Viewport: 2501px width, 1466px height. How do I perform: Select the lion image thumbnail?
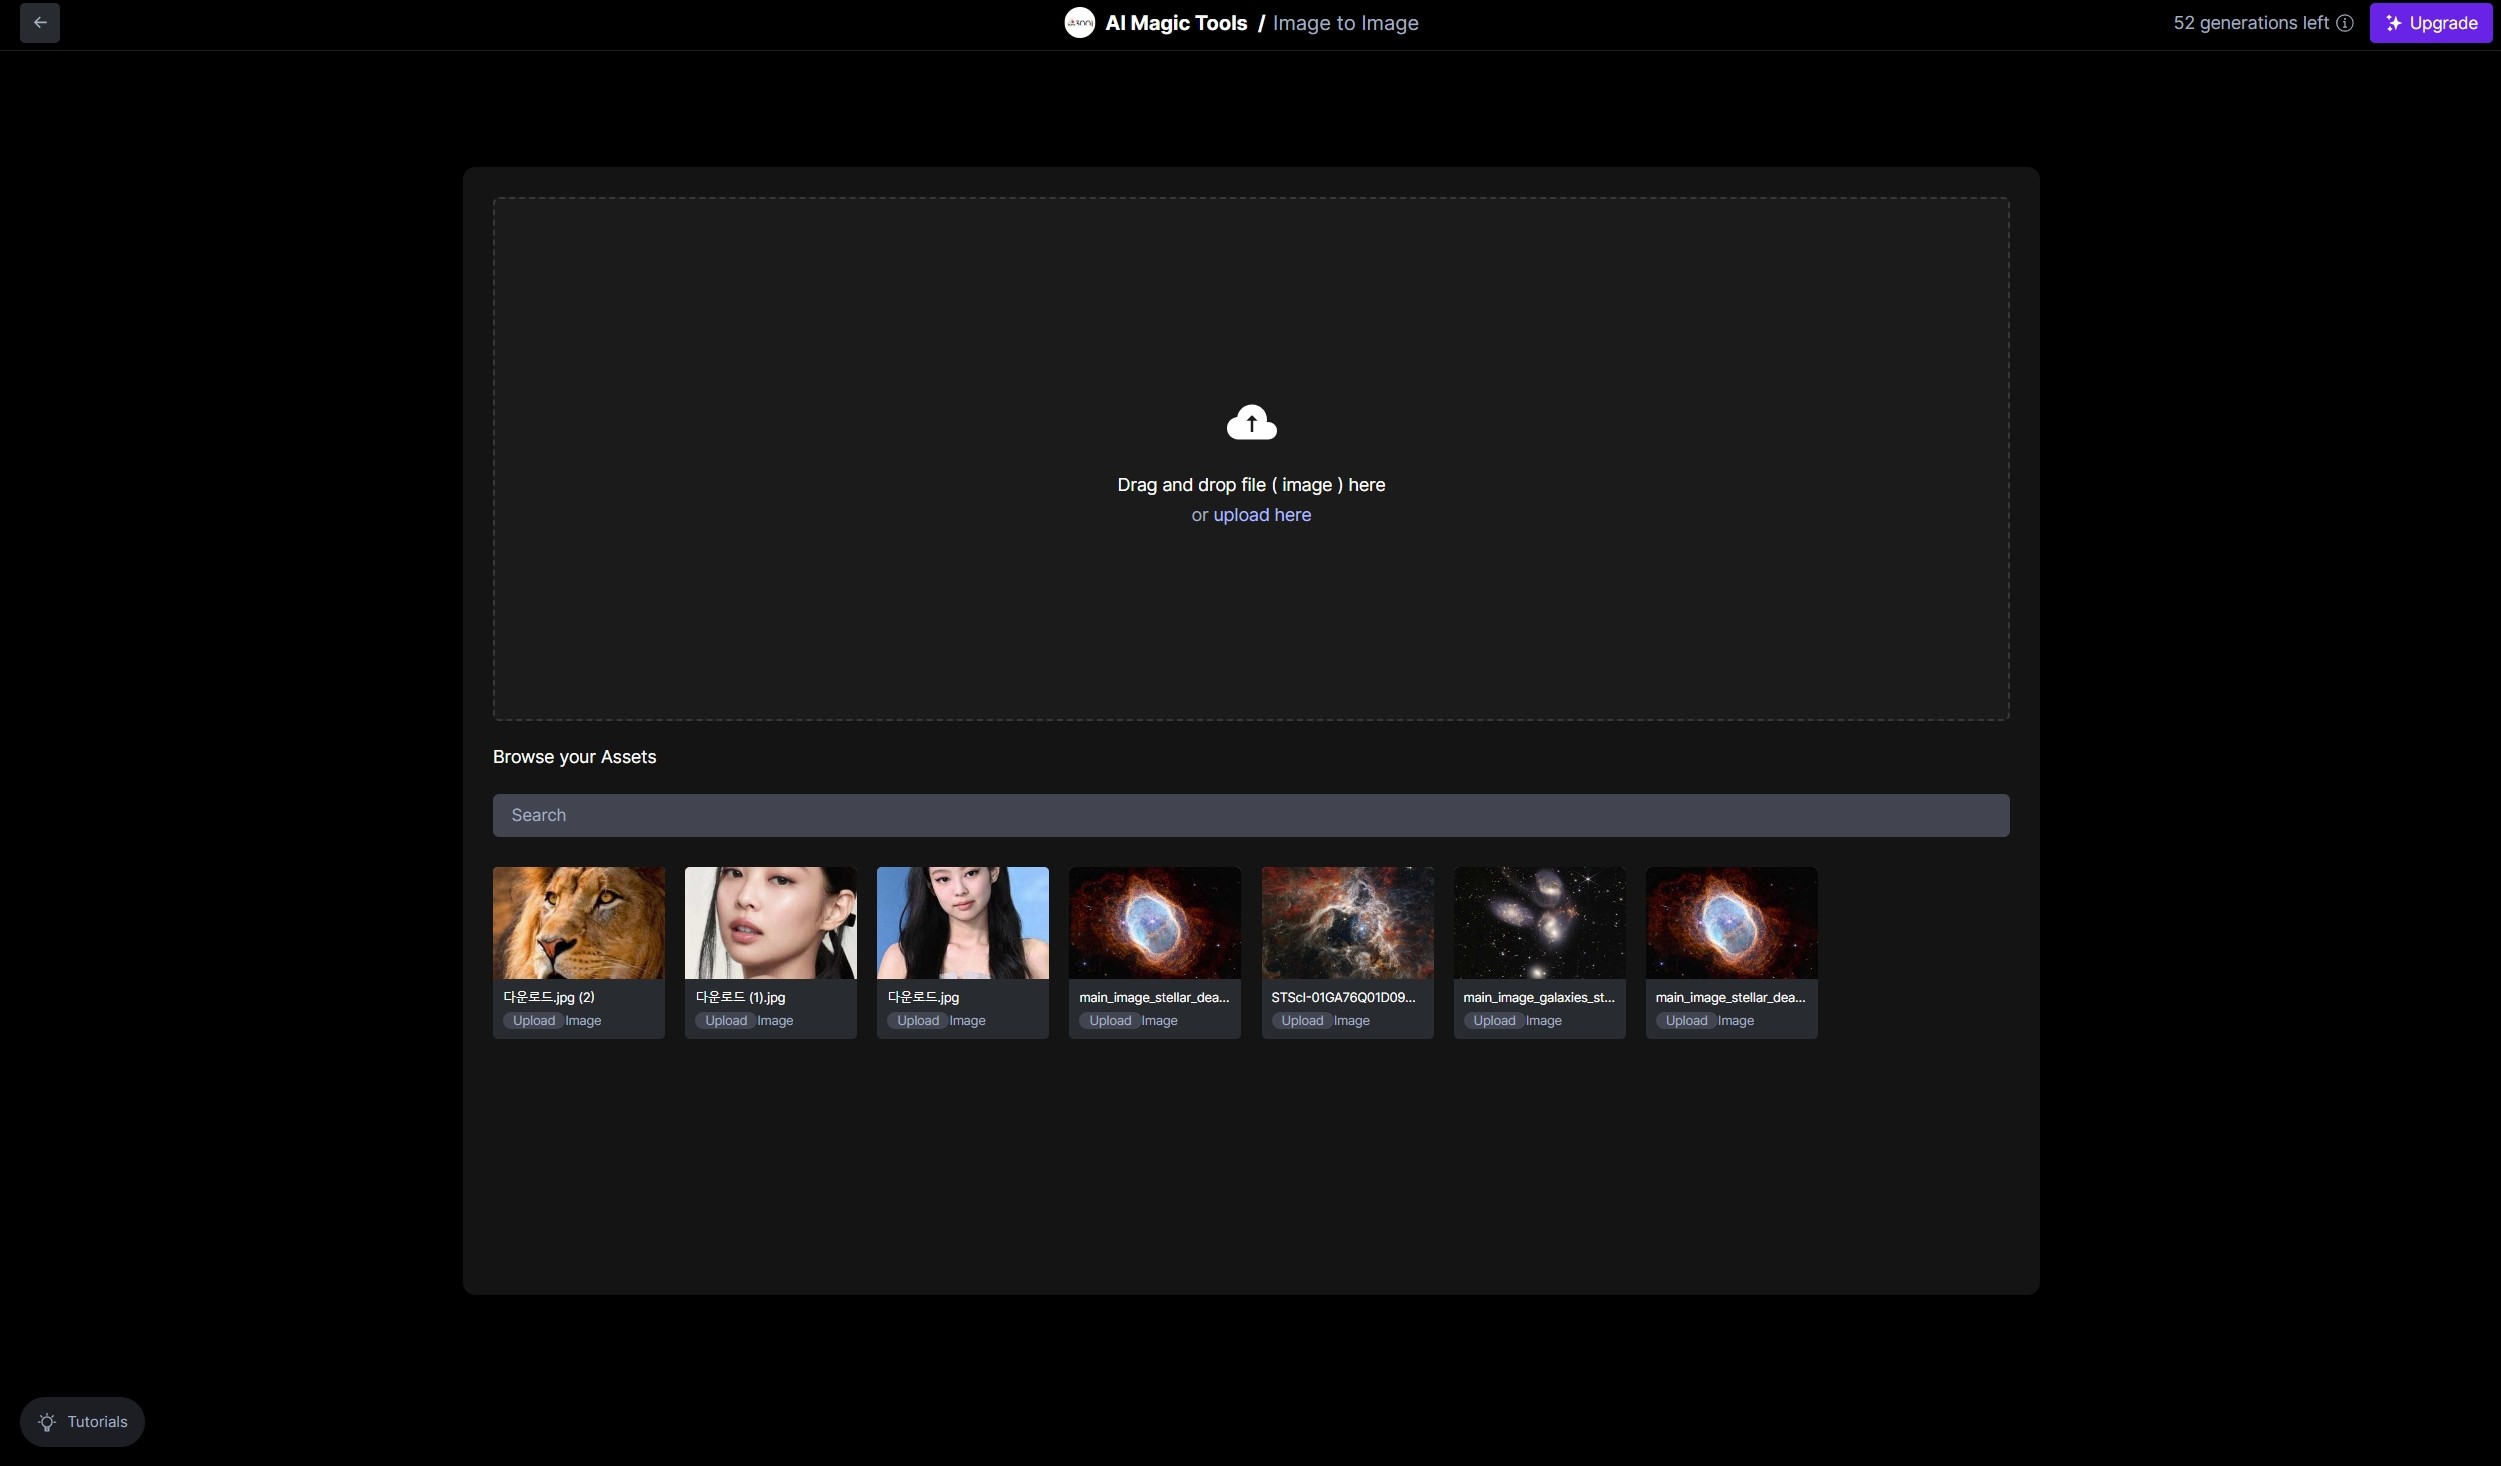[x=578, y=922]
